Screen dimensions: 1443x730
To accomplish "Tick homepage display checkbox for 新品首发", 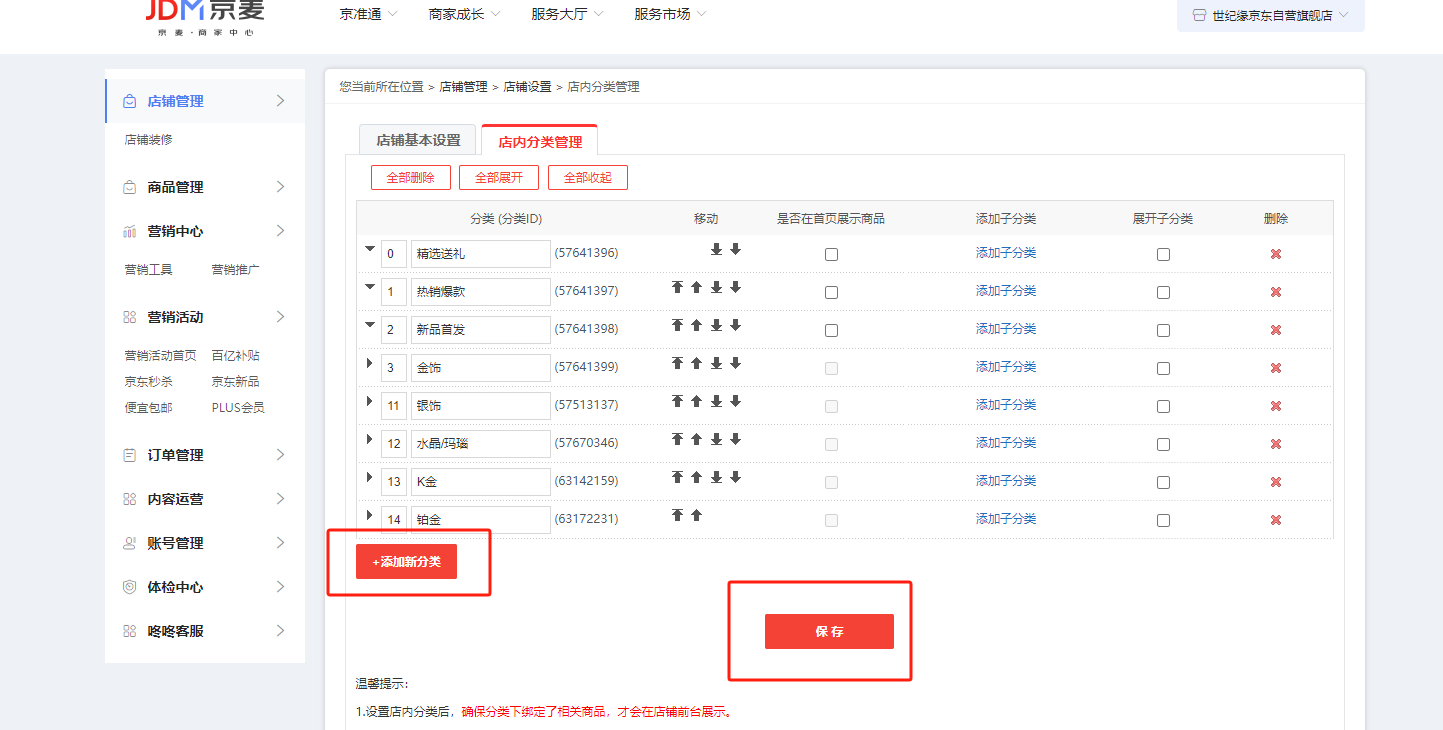I will pos(831,331).
